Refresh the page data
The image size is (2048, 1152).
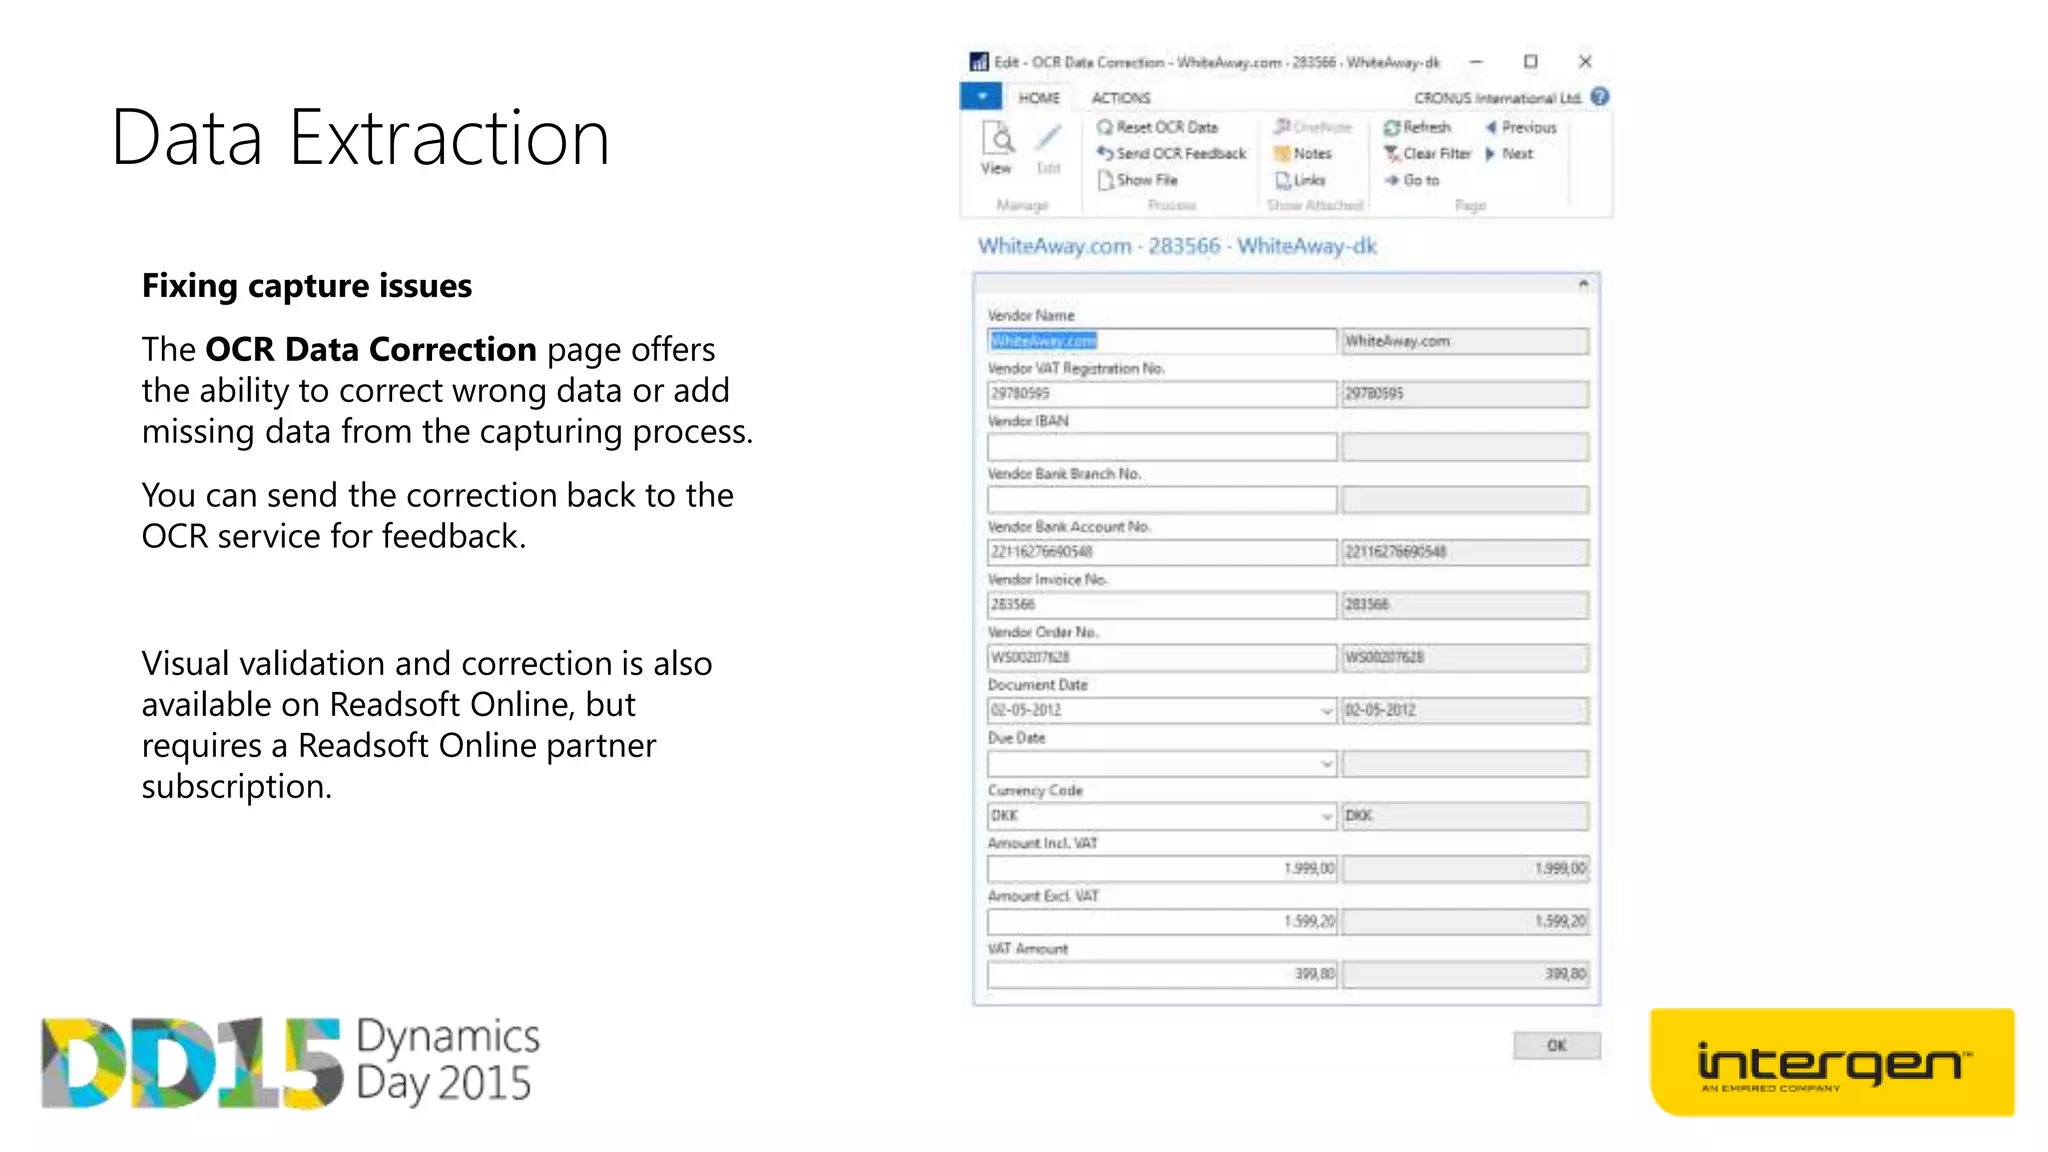pos(1417,127)
